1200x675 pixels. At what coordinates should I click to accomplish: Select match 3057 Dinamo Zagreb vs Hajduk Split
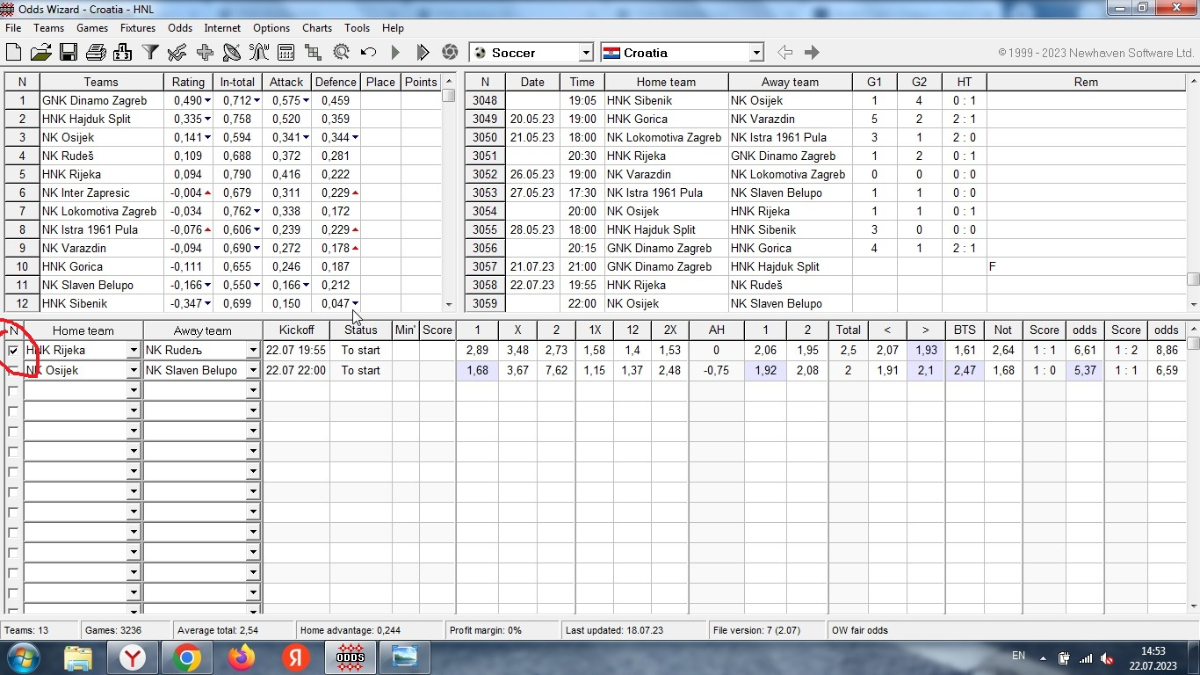click(826, 267)
